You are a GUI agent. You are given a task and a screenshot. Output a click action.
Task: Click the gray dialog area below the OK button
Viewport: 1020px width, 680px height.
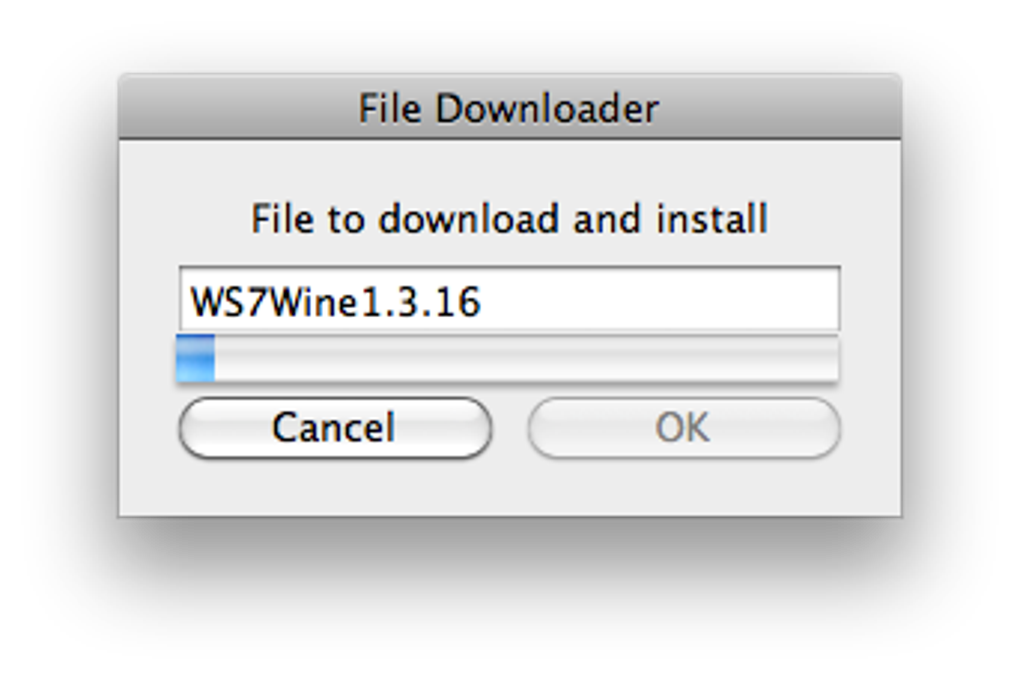tap(683, 488)
